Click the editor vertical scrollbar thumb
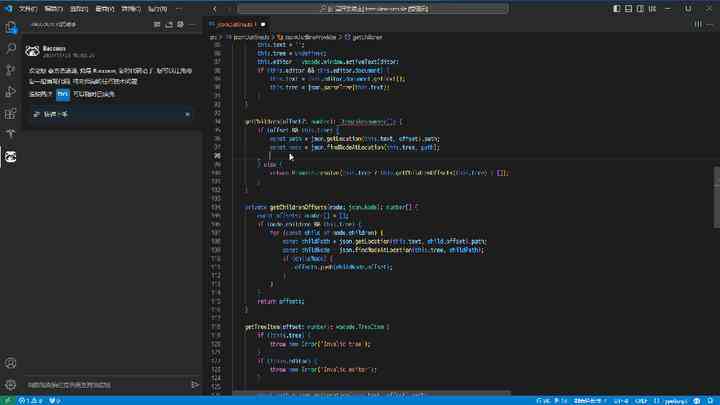The image size is (720, 405). tap(716, 197)
